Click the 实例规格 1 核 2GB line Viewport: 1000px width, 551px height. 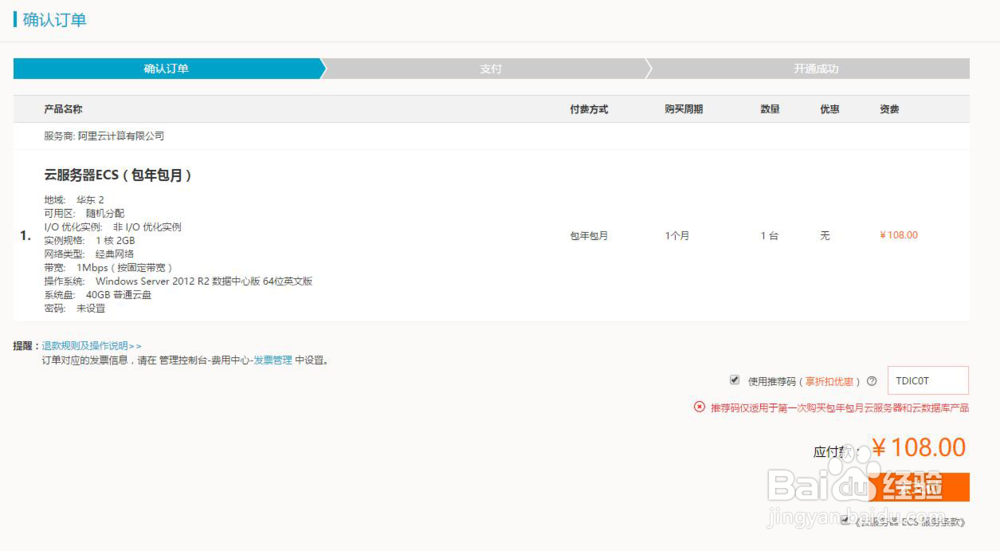[89, 240]
